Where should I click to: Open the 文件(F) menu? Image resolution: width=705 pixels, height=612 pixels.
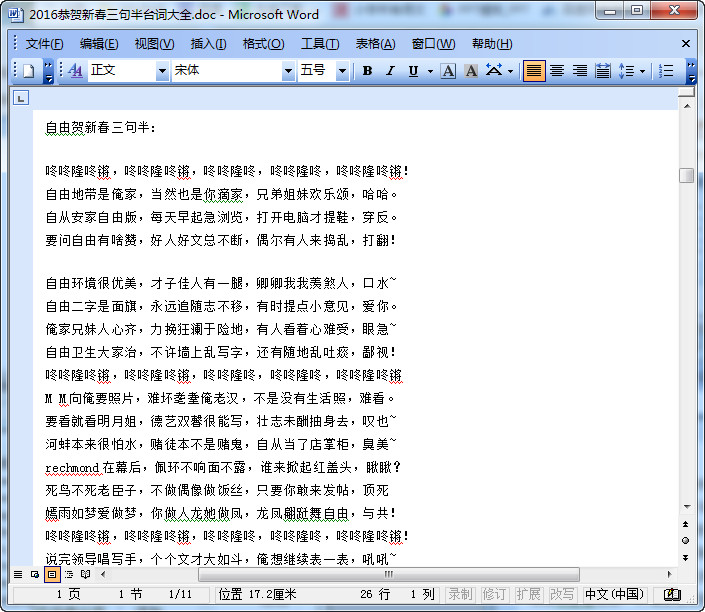pos(44,44)
